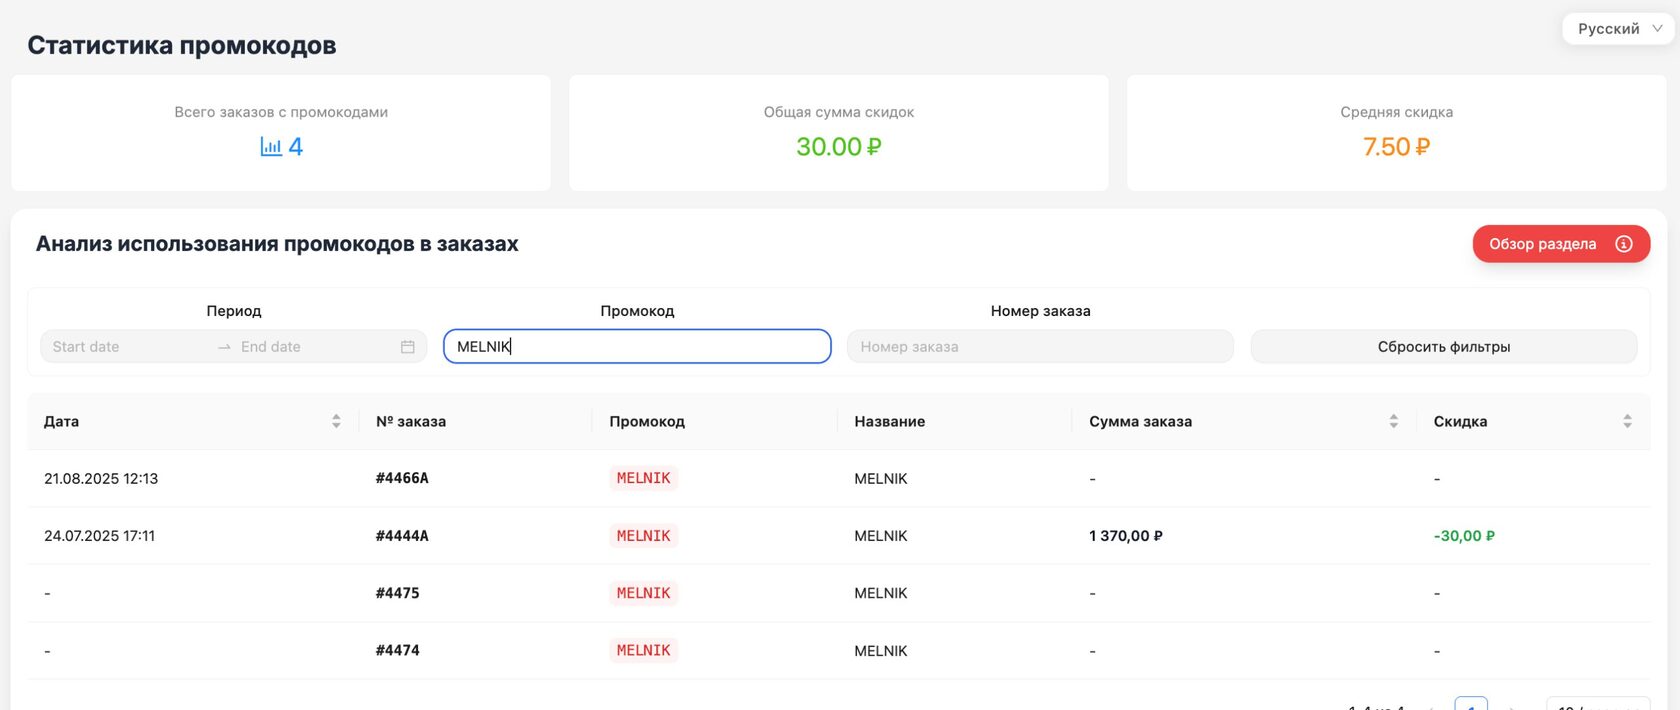Click the Номер заказа input field
Image resolution: width=1680 pixels, height=710 pixels.
tap(1040, 347)
